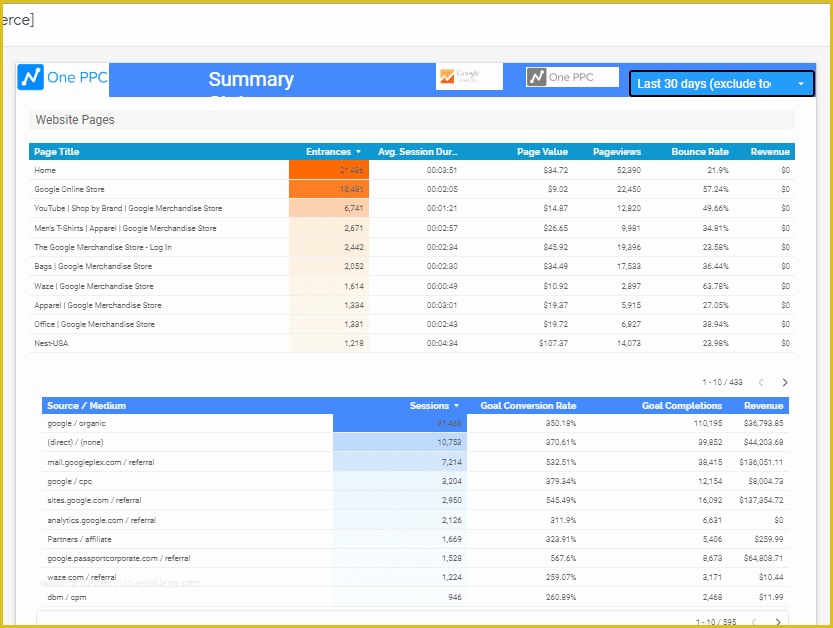Select the Home page row
The image size is (833, 628).
click(412, 170)
